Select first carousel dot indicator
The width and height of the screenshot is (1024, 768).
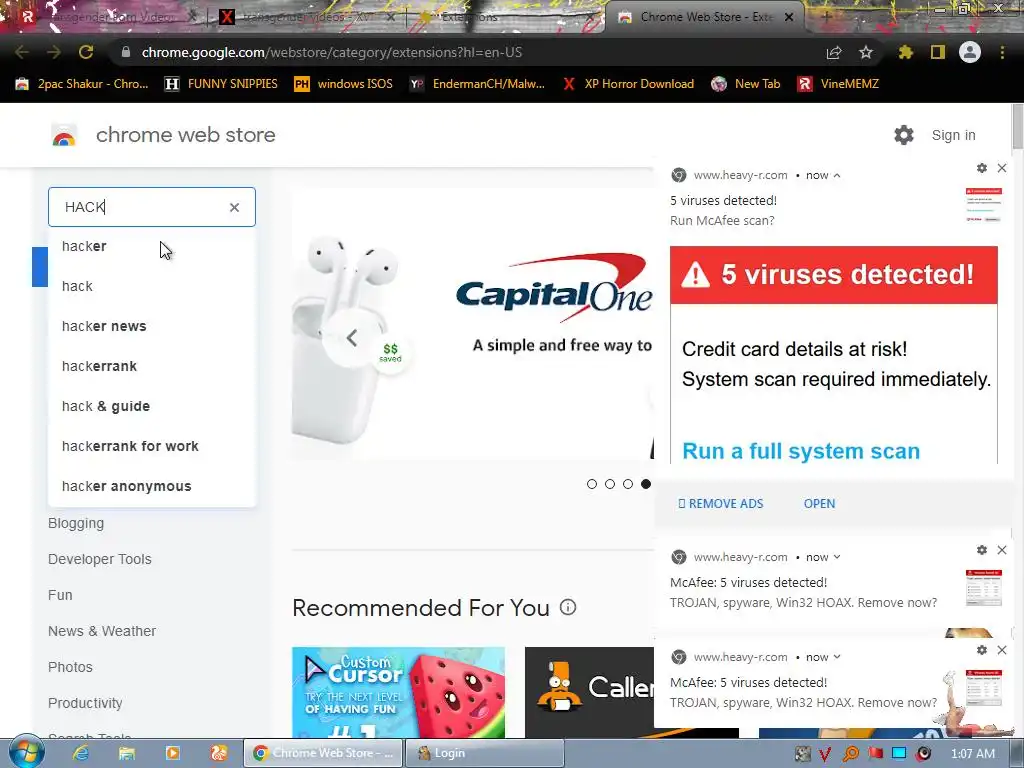[x=592, y=484]
